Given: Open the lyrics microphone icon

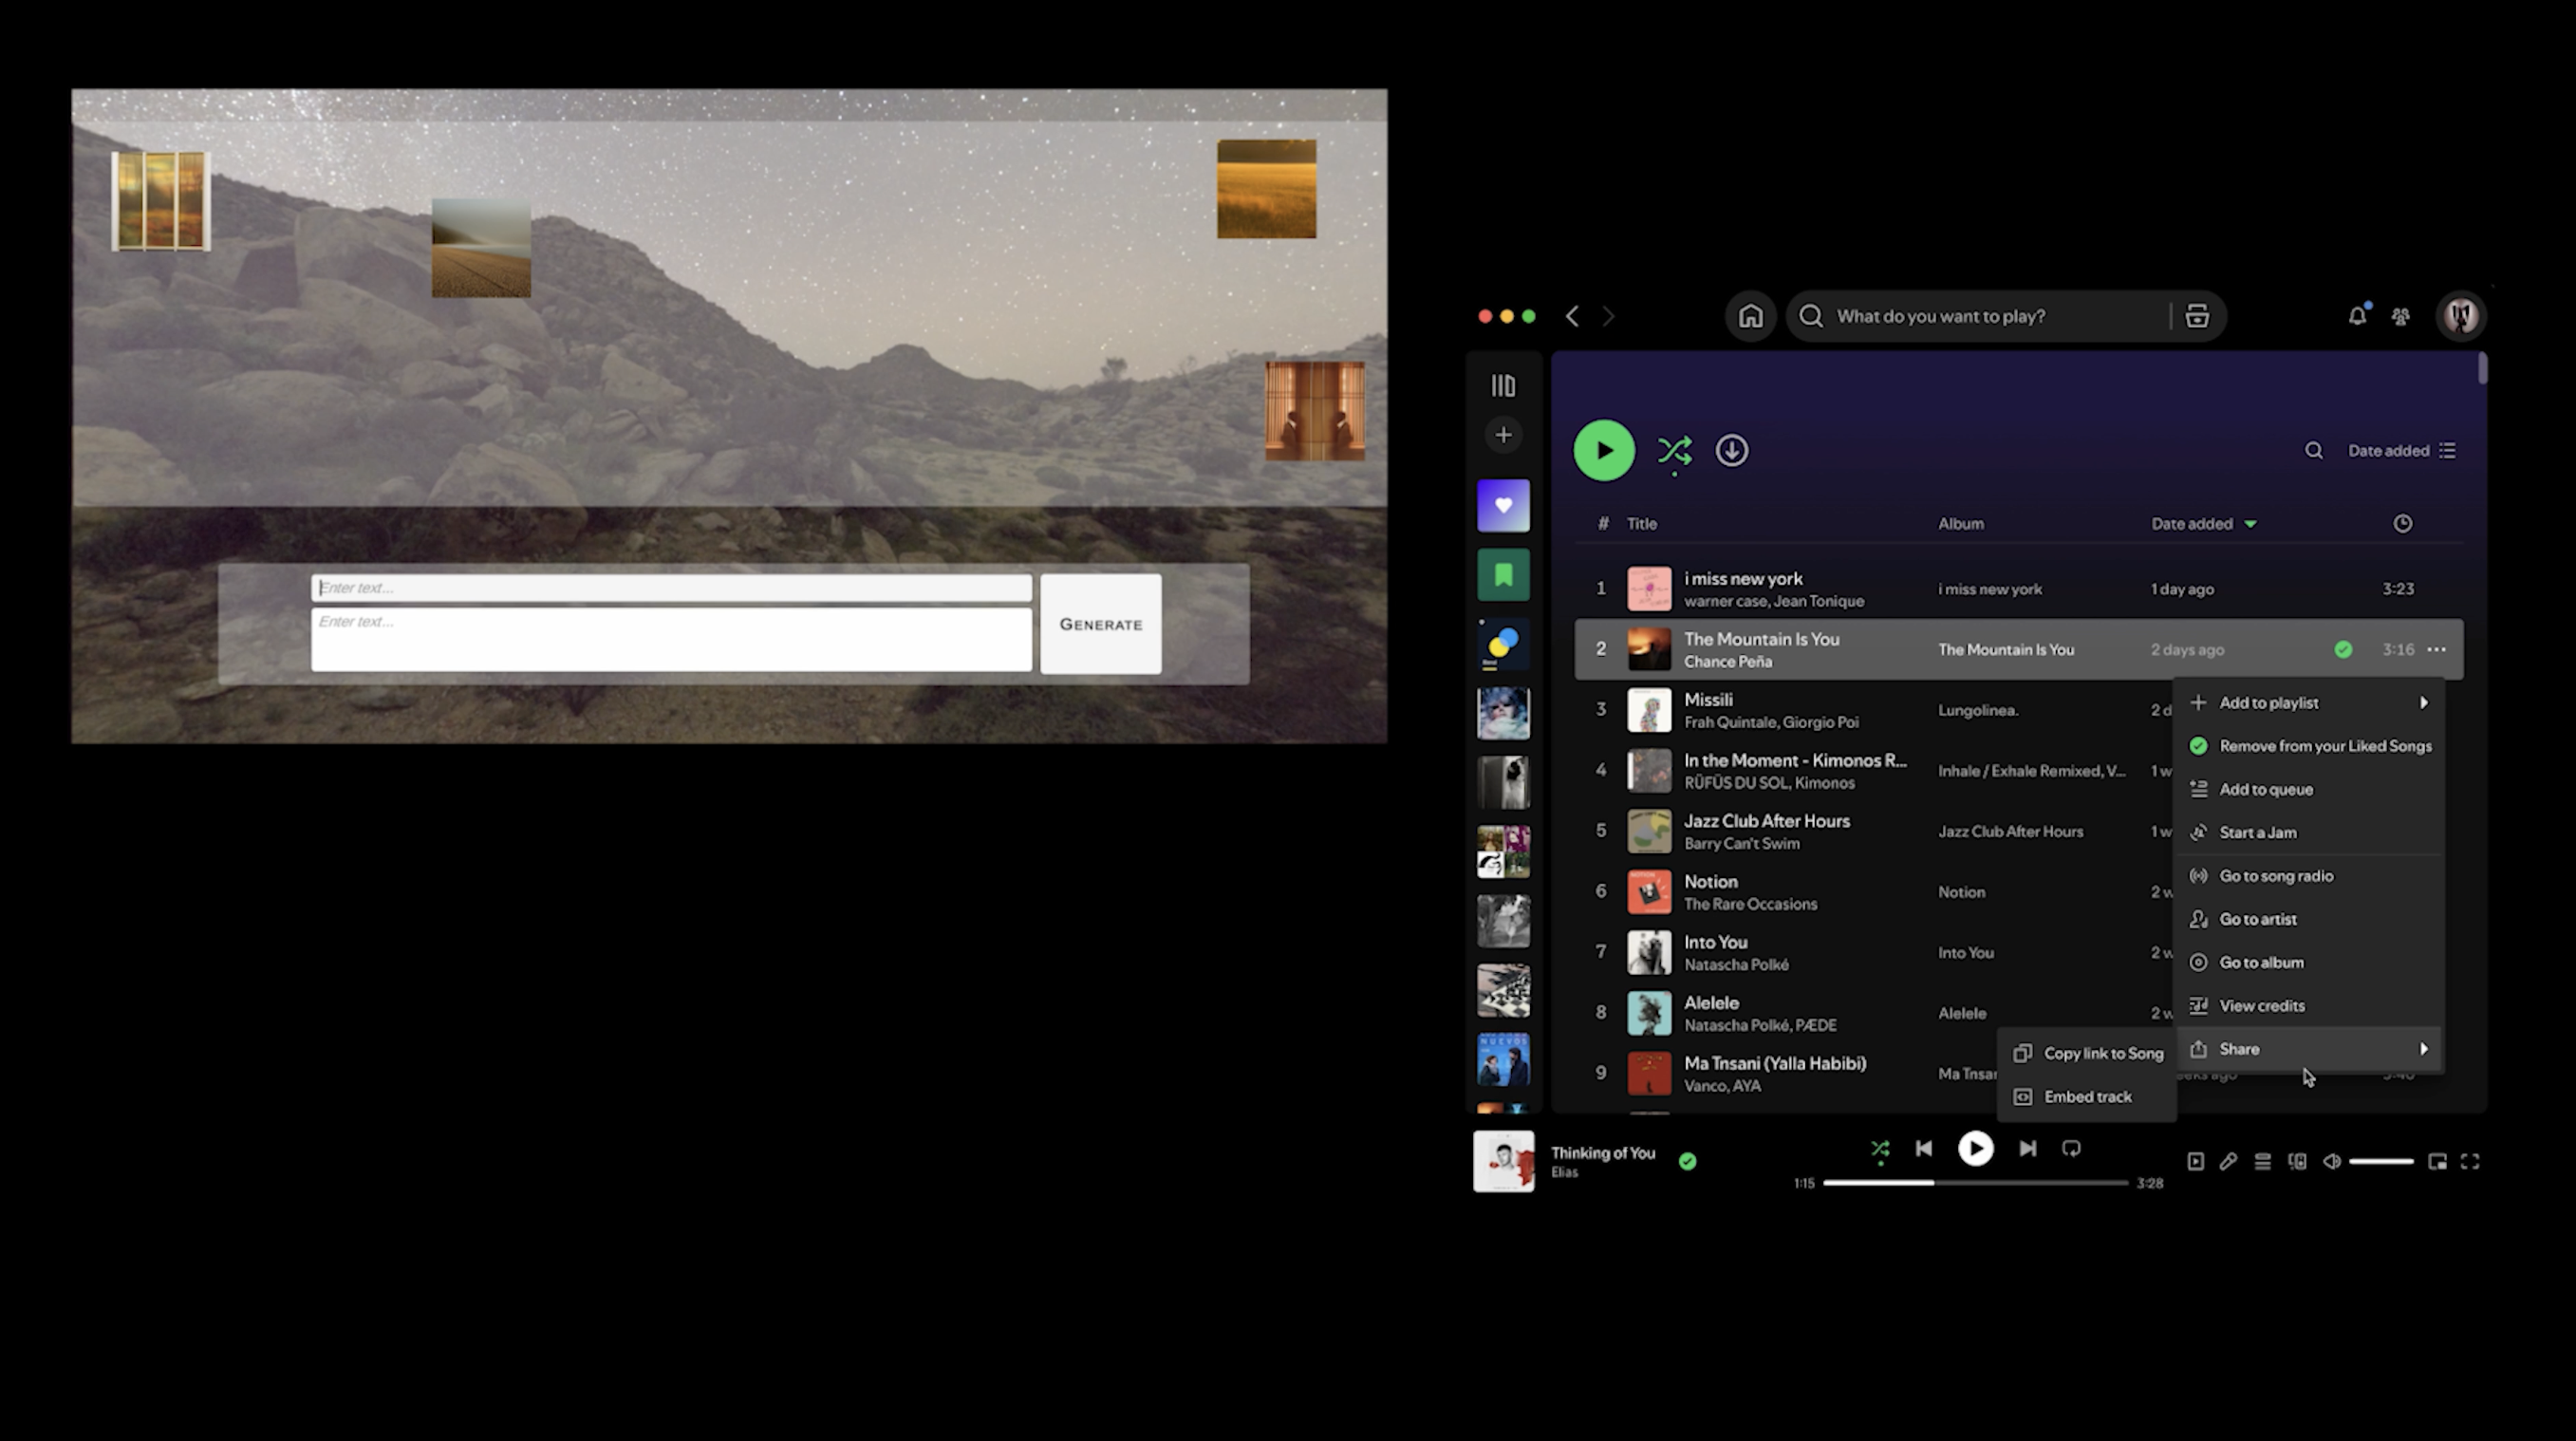Looking at the screenshot, I should coord(2228,1161).
